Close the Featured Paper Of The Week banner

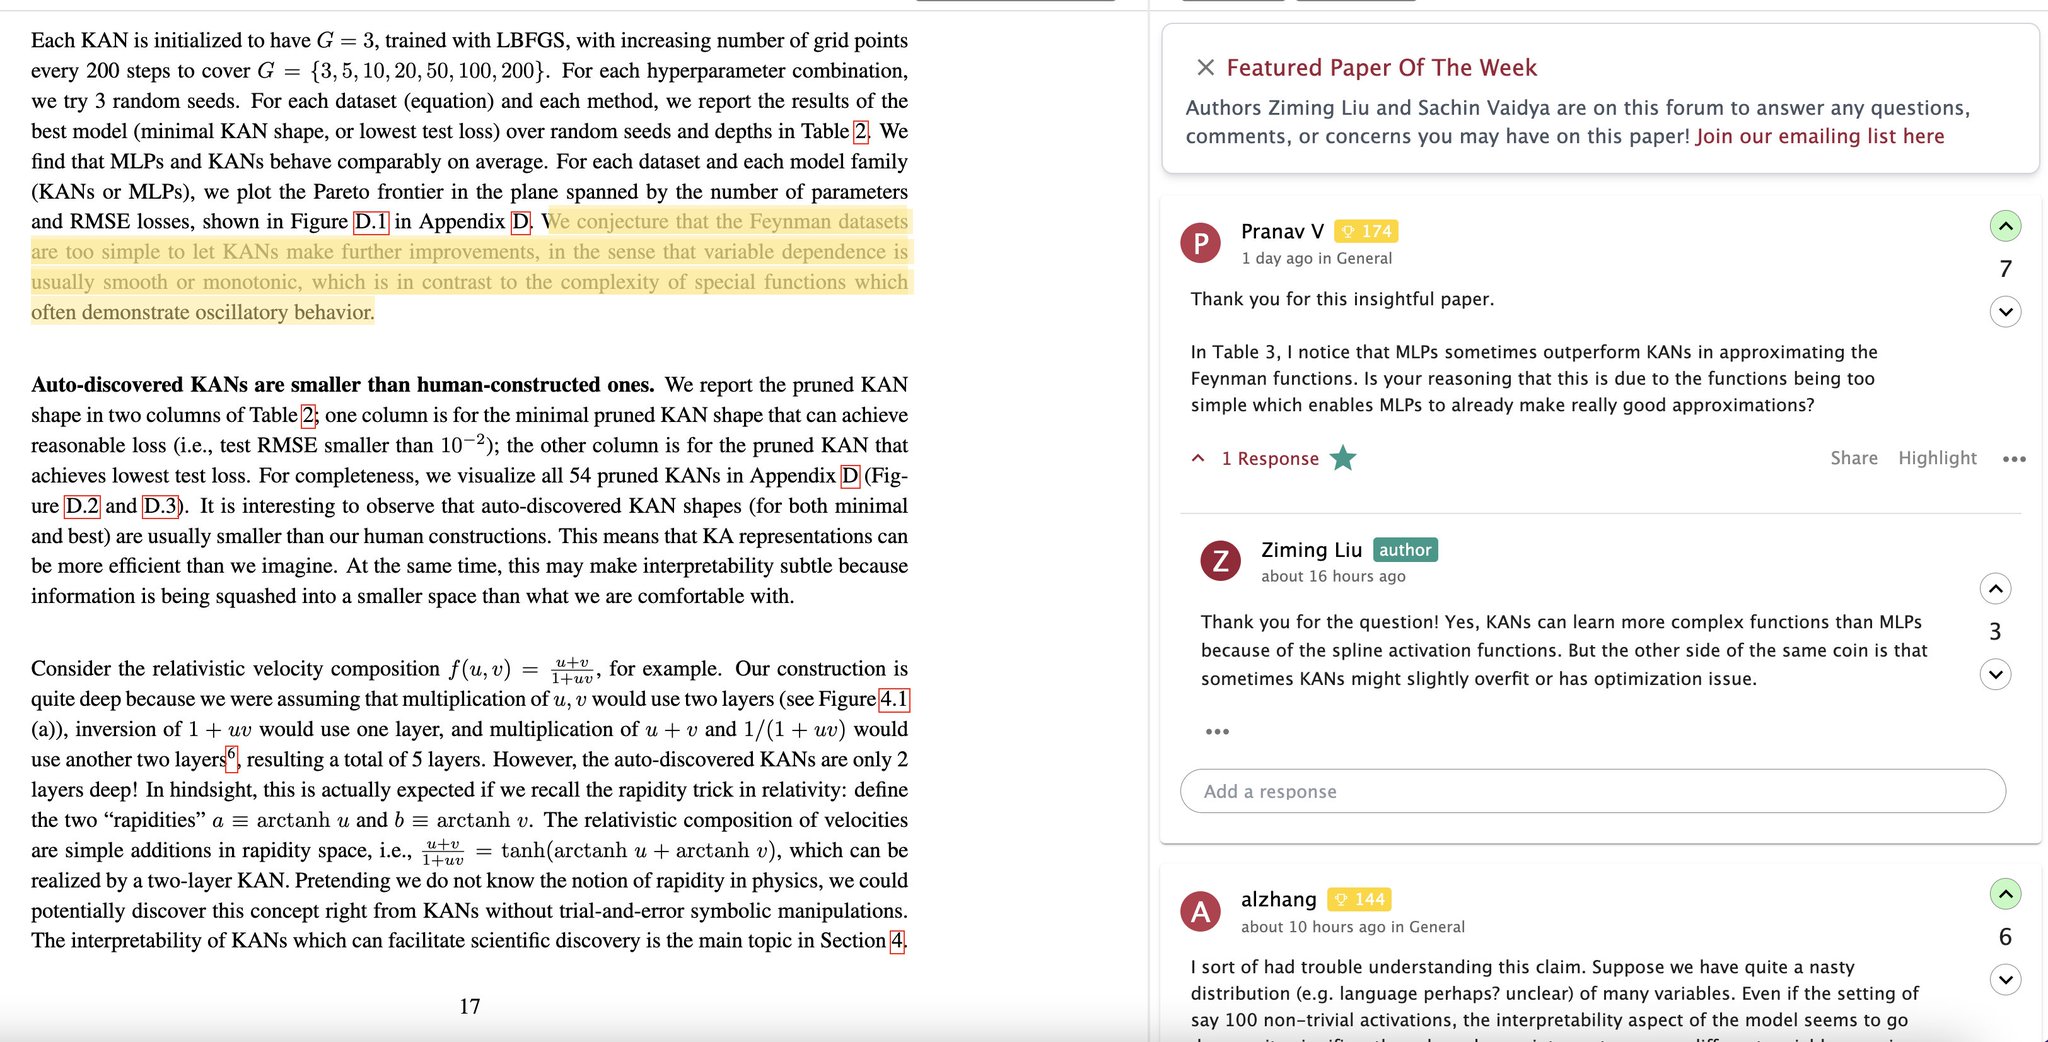1205,67
